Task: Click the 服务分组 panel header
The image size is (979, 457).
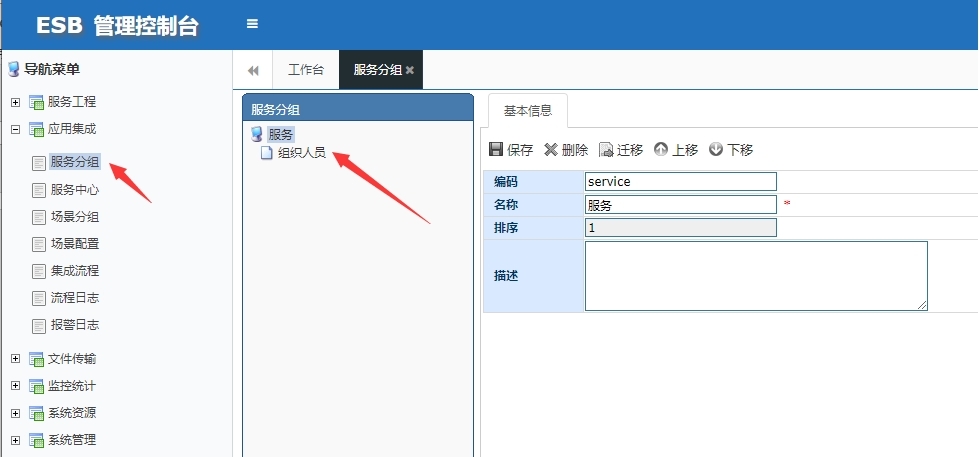Action: 358,108
